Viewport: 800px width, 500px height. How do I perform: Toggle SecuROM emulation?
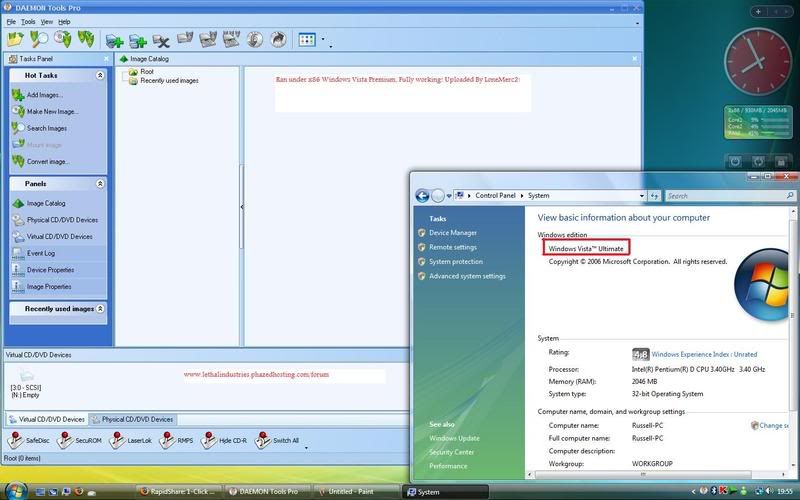(x=79, y=440)
